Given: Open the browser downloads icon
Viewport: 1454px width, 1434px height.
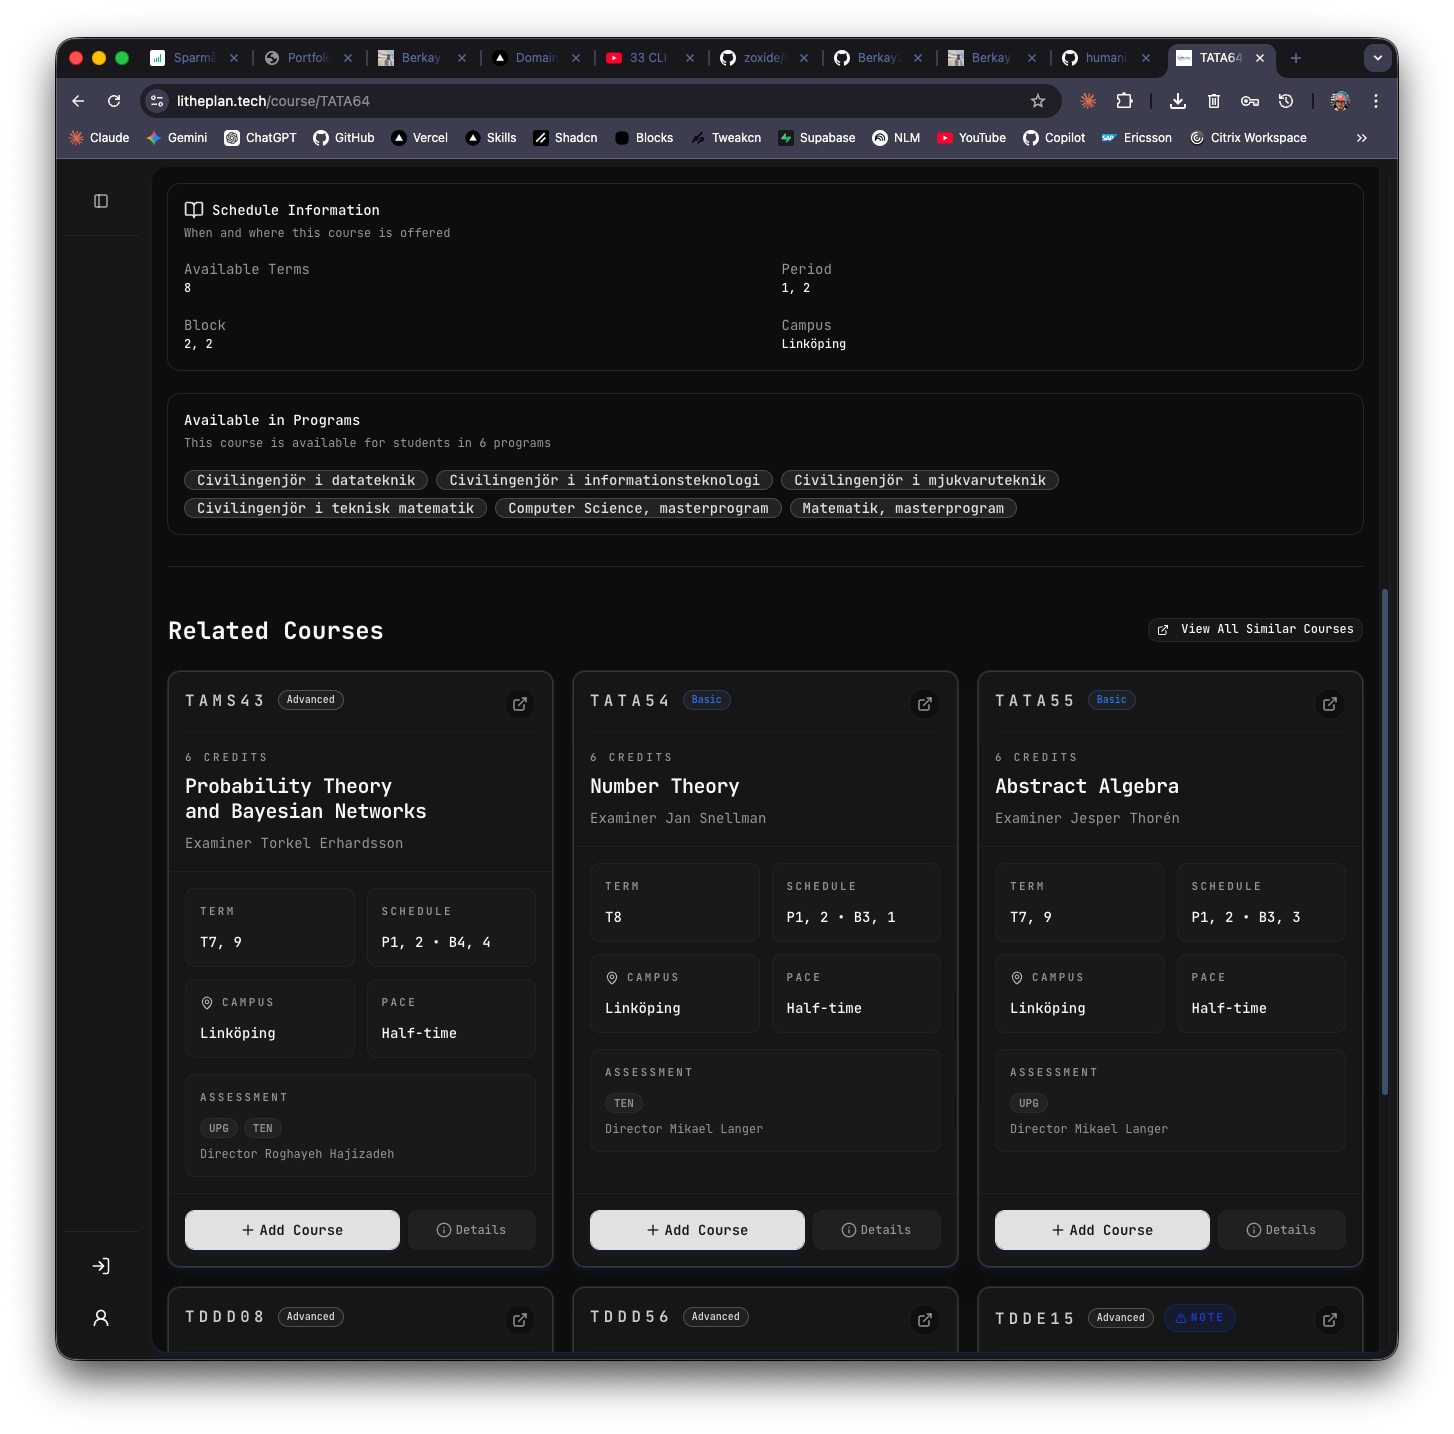Looking at the screenshot, I should click(1177, 101).
